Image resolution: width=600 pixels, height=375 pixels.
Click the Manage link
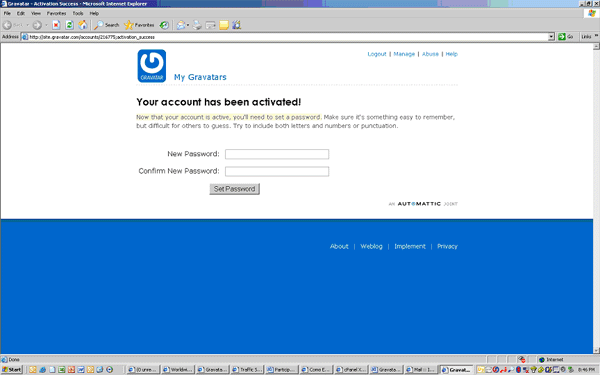point(404,54)
